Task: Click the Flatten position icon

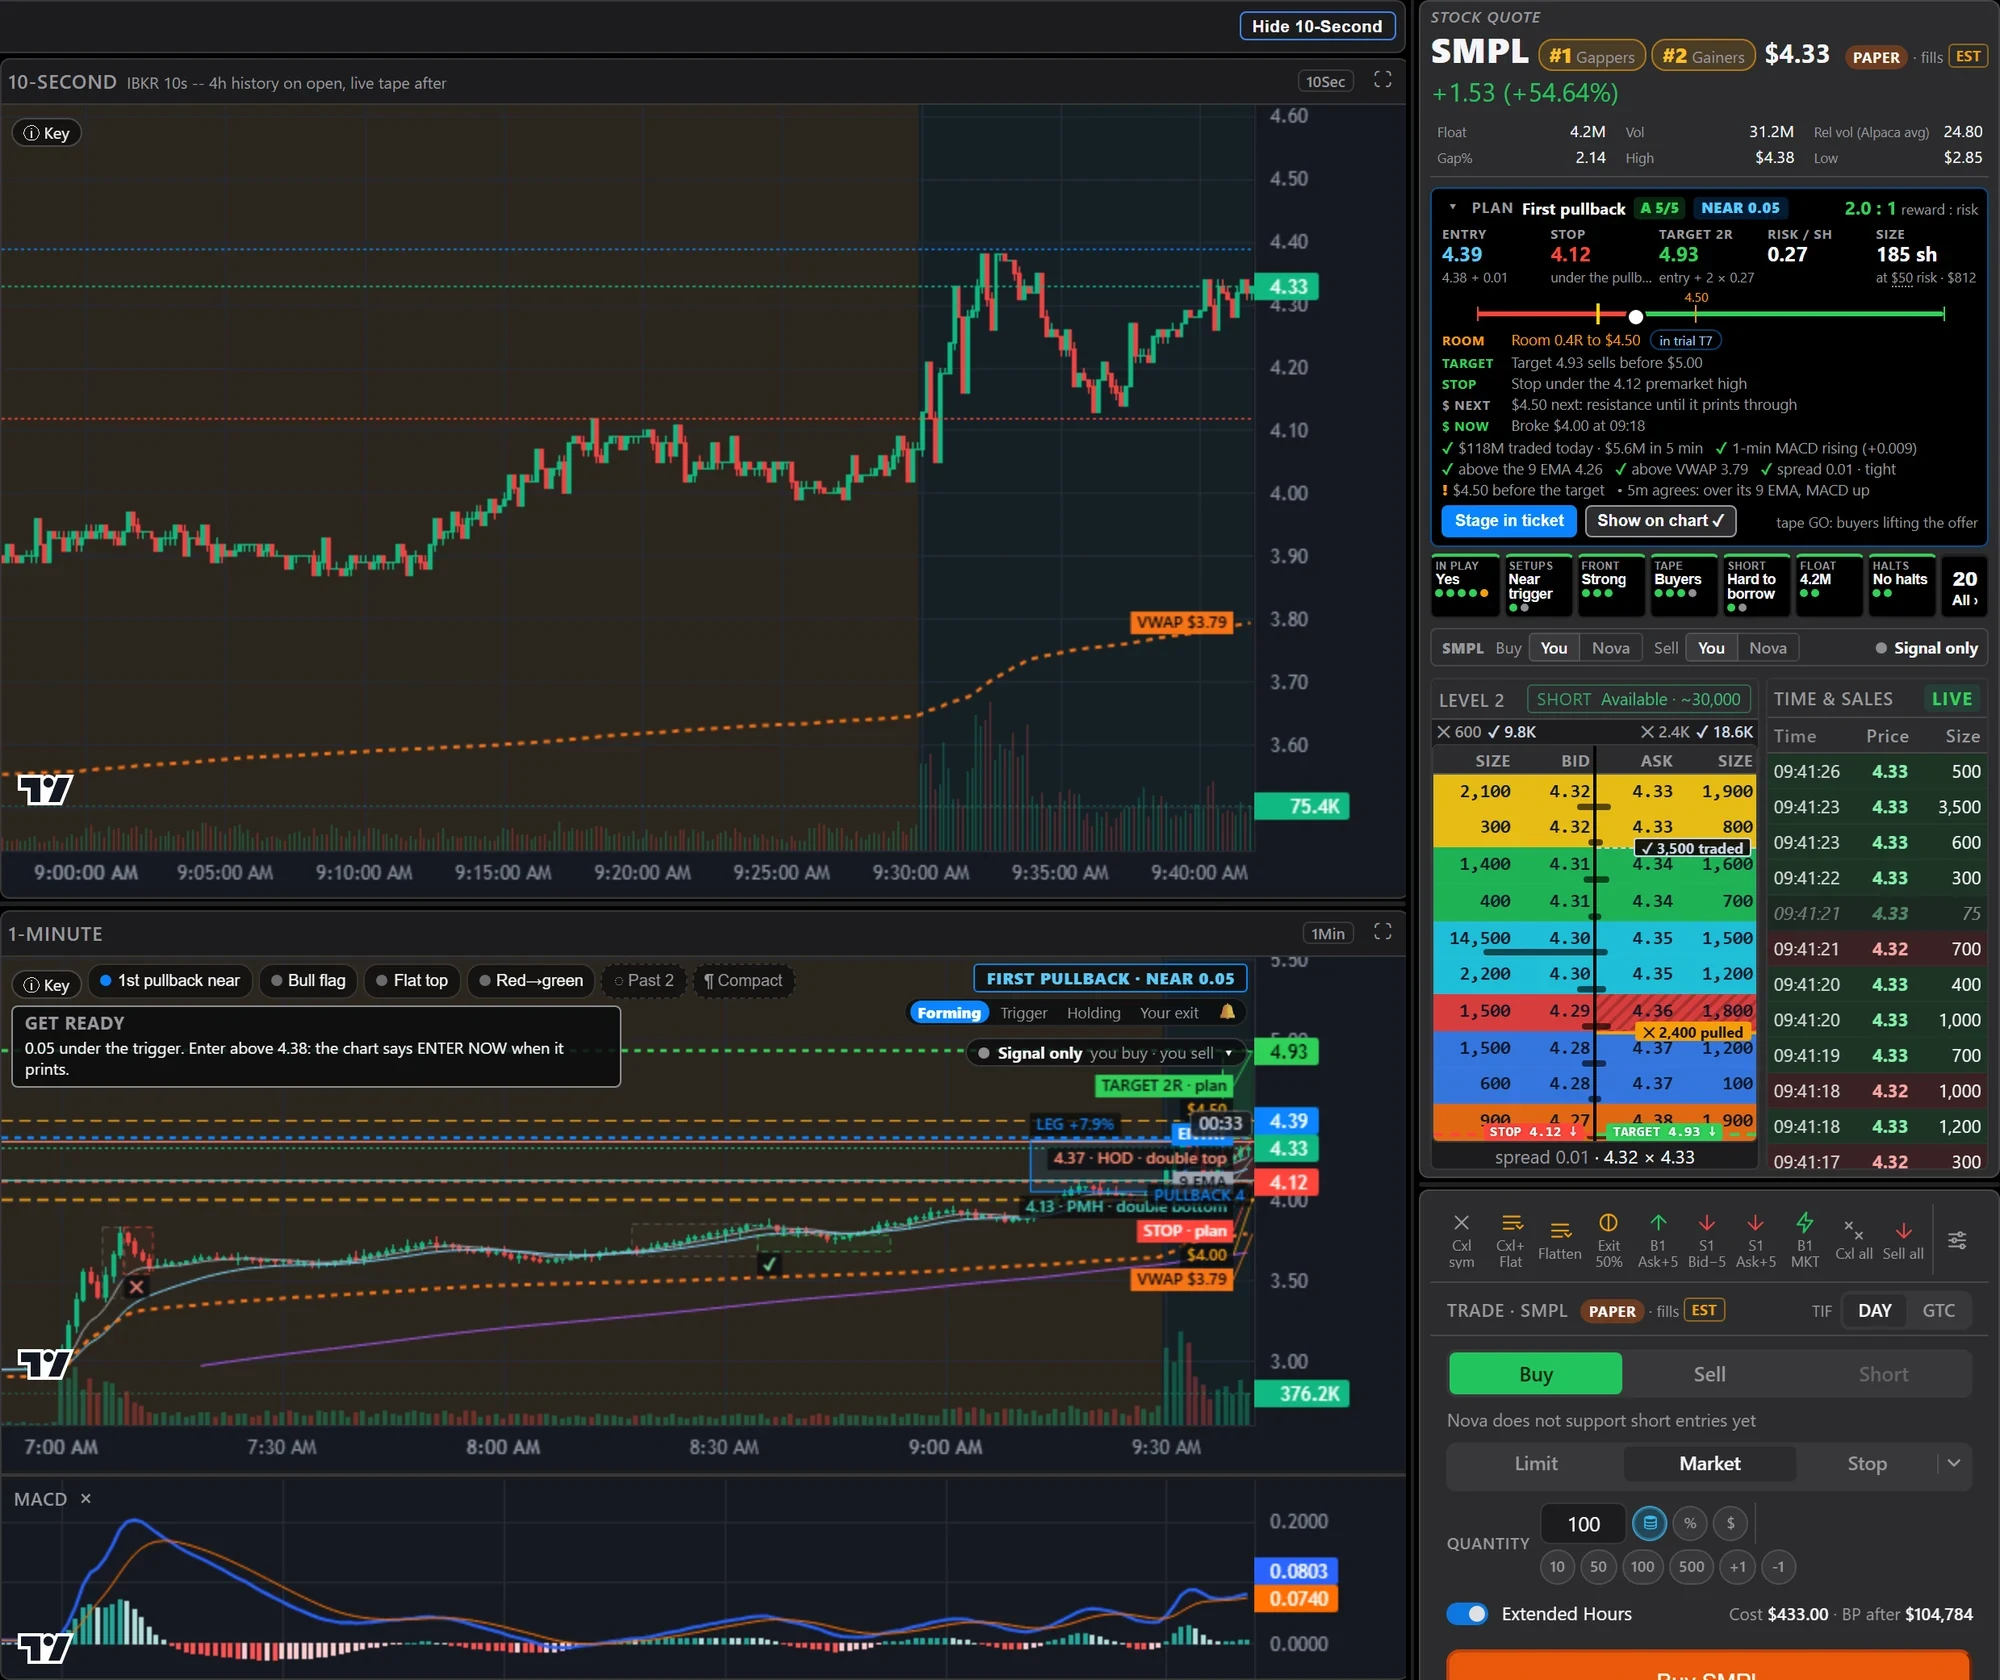Action: (1560, 1231)
